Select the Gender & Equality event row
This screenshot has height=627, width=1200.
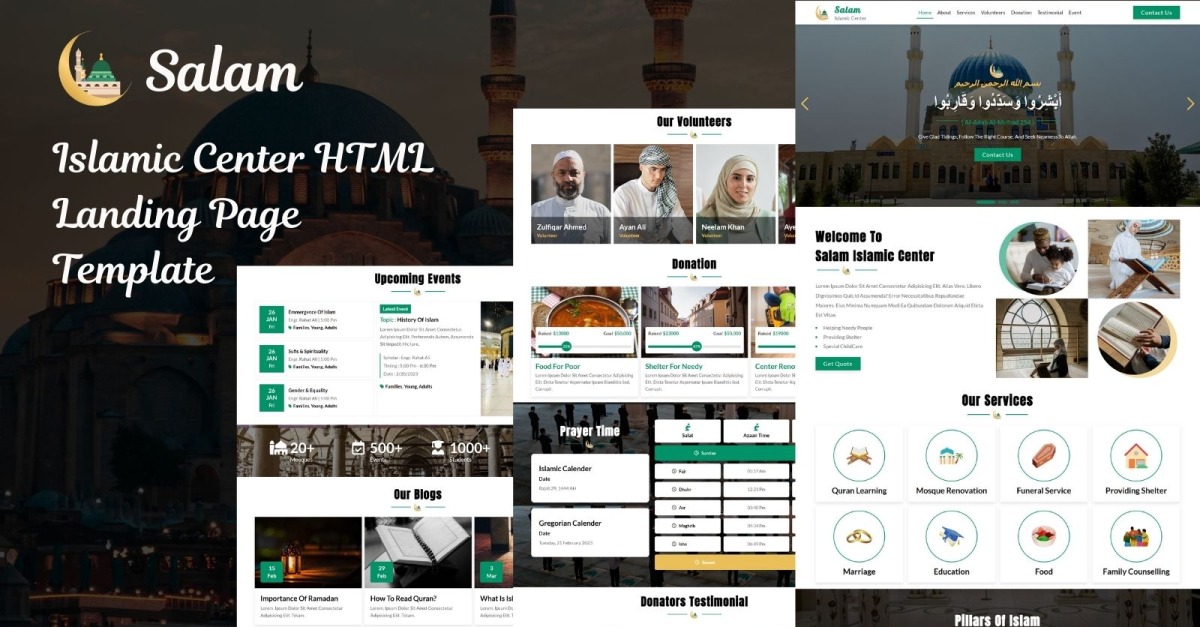315,397
